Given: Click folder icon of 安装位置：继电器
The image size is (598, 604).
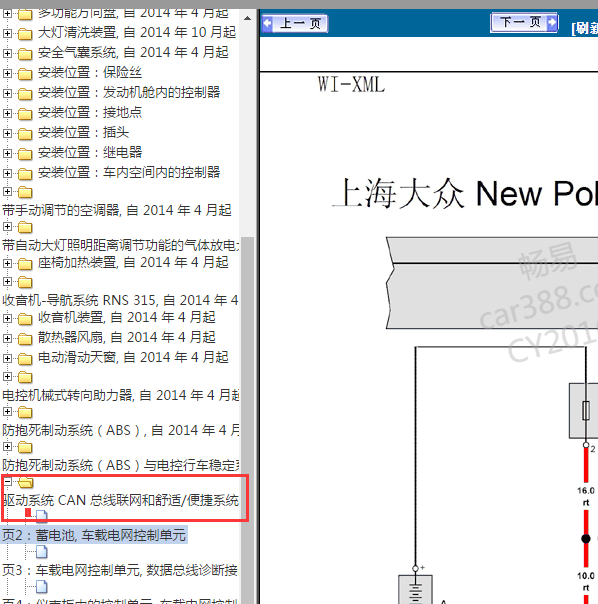Looking at the screenshot, I should [25, 154].
